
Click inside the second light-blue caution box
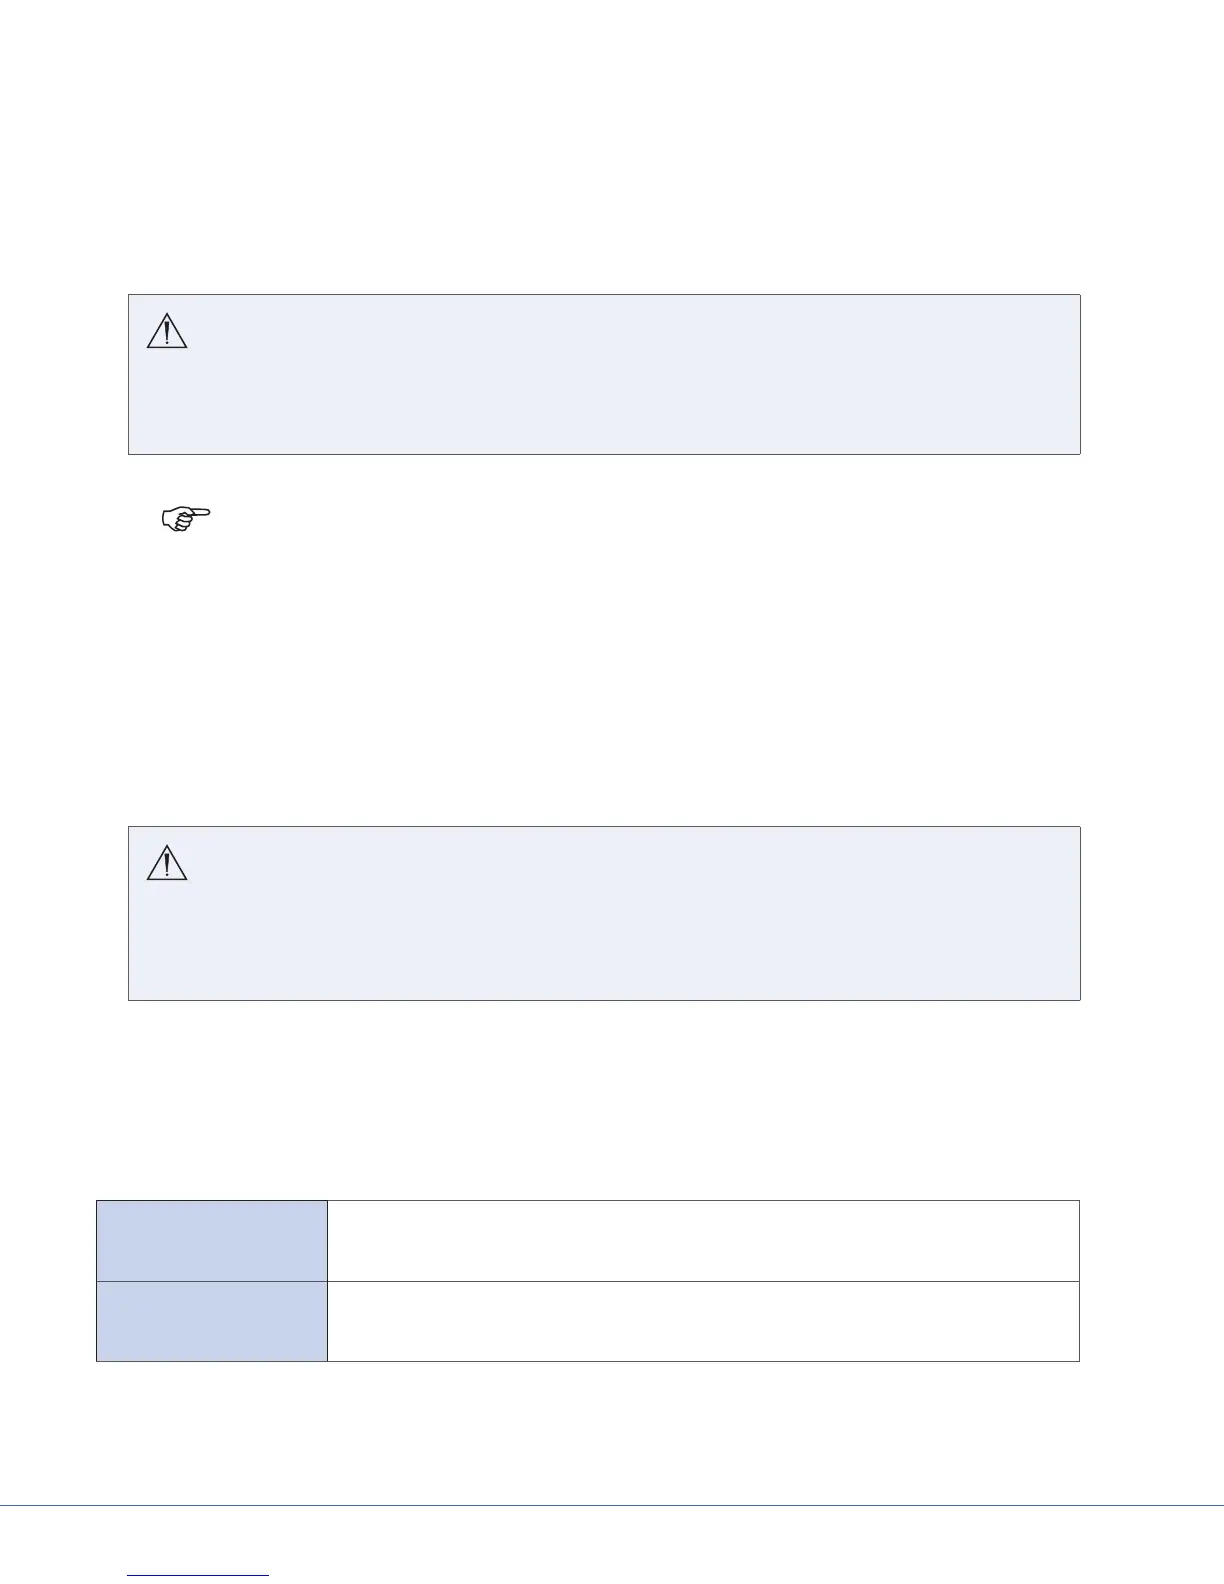(x=604, y=913)
